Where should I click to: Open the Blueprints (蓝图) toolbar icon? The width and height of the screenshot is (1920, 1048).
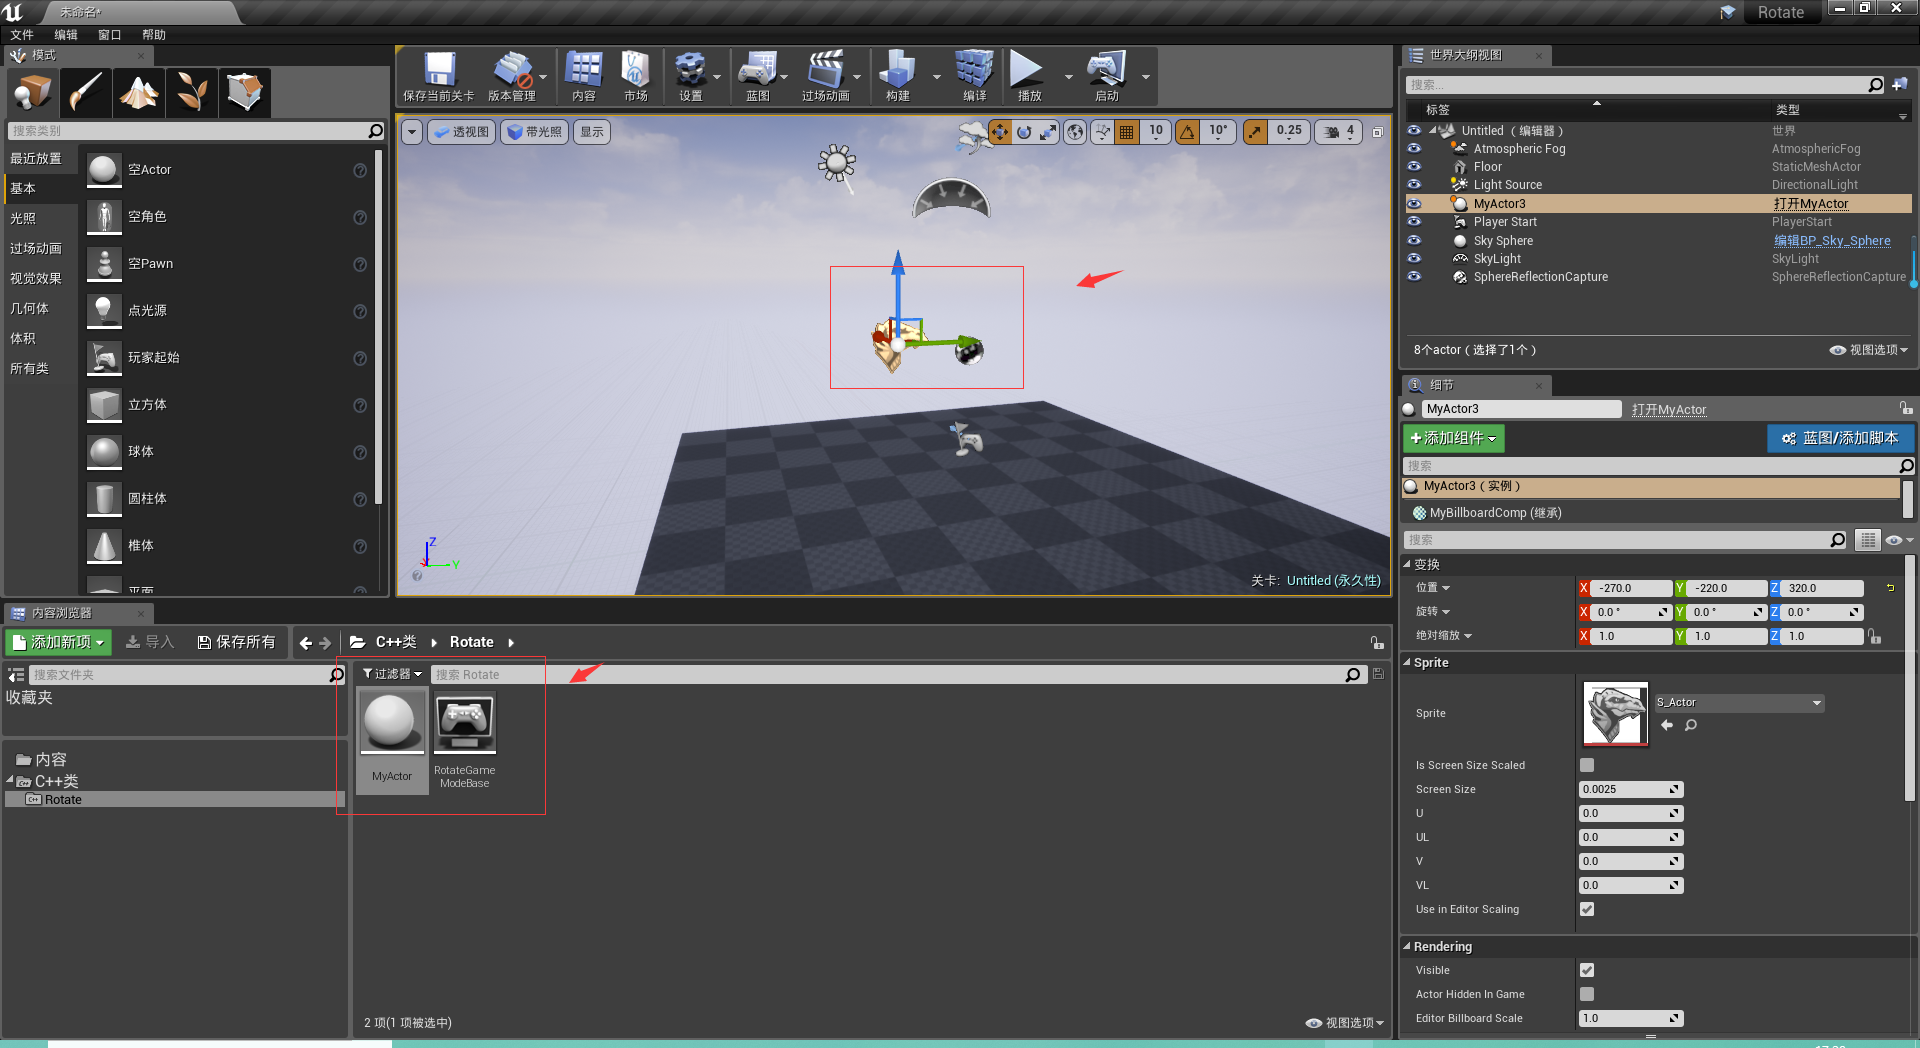click(x=758, y=77)
